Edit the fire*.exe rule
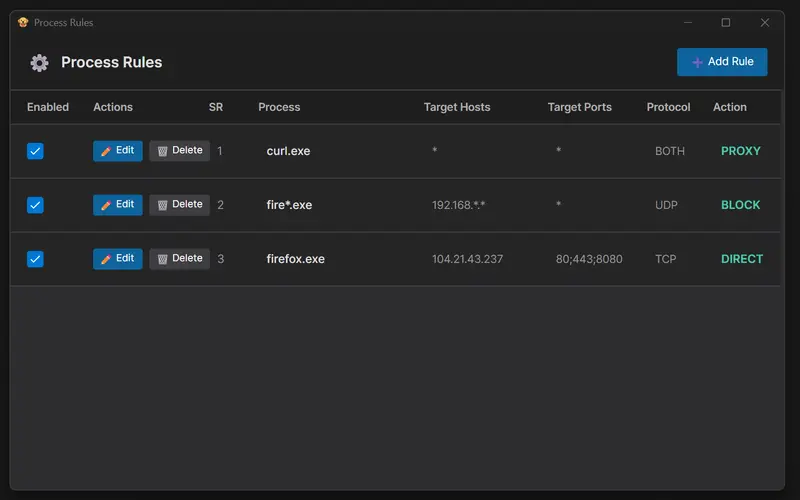 [118, 205]
